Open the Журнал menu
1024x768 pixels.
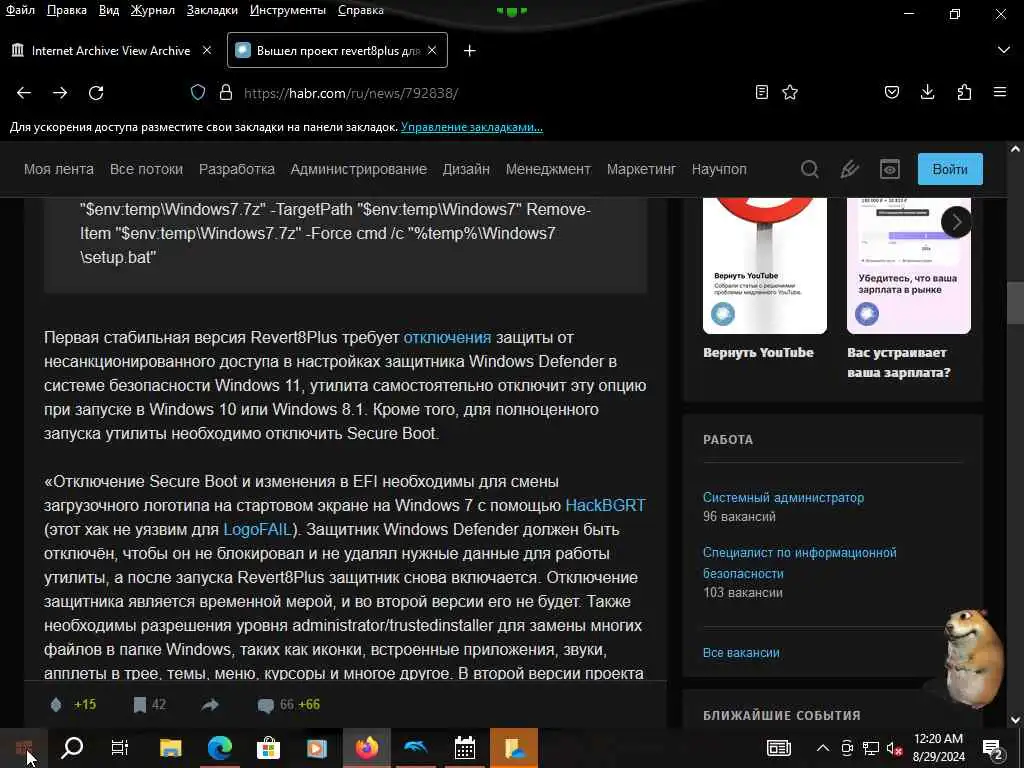click(152, 10)
